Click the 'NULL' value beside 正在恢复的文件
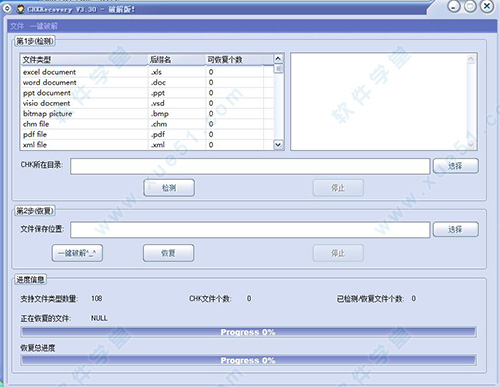The width and height of the screenshot is (500, 387). [99, 318]
